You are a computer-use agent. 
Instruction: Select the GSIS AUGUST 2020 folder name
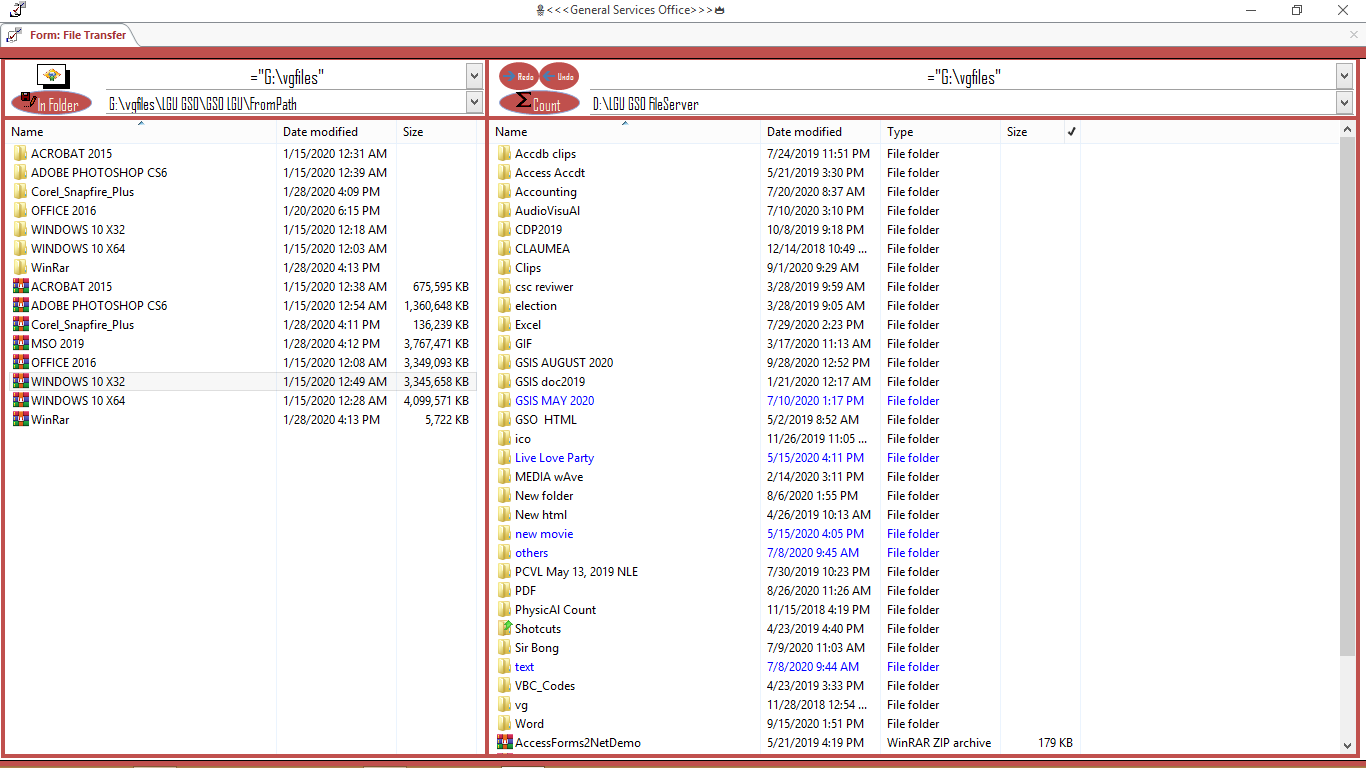564,363
